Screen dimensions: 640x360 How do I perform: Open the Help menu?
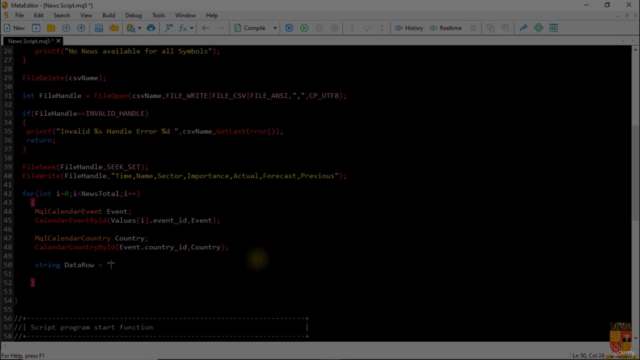point(212,15)
